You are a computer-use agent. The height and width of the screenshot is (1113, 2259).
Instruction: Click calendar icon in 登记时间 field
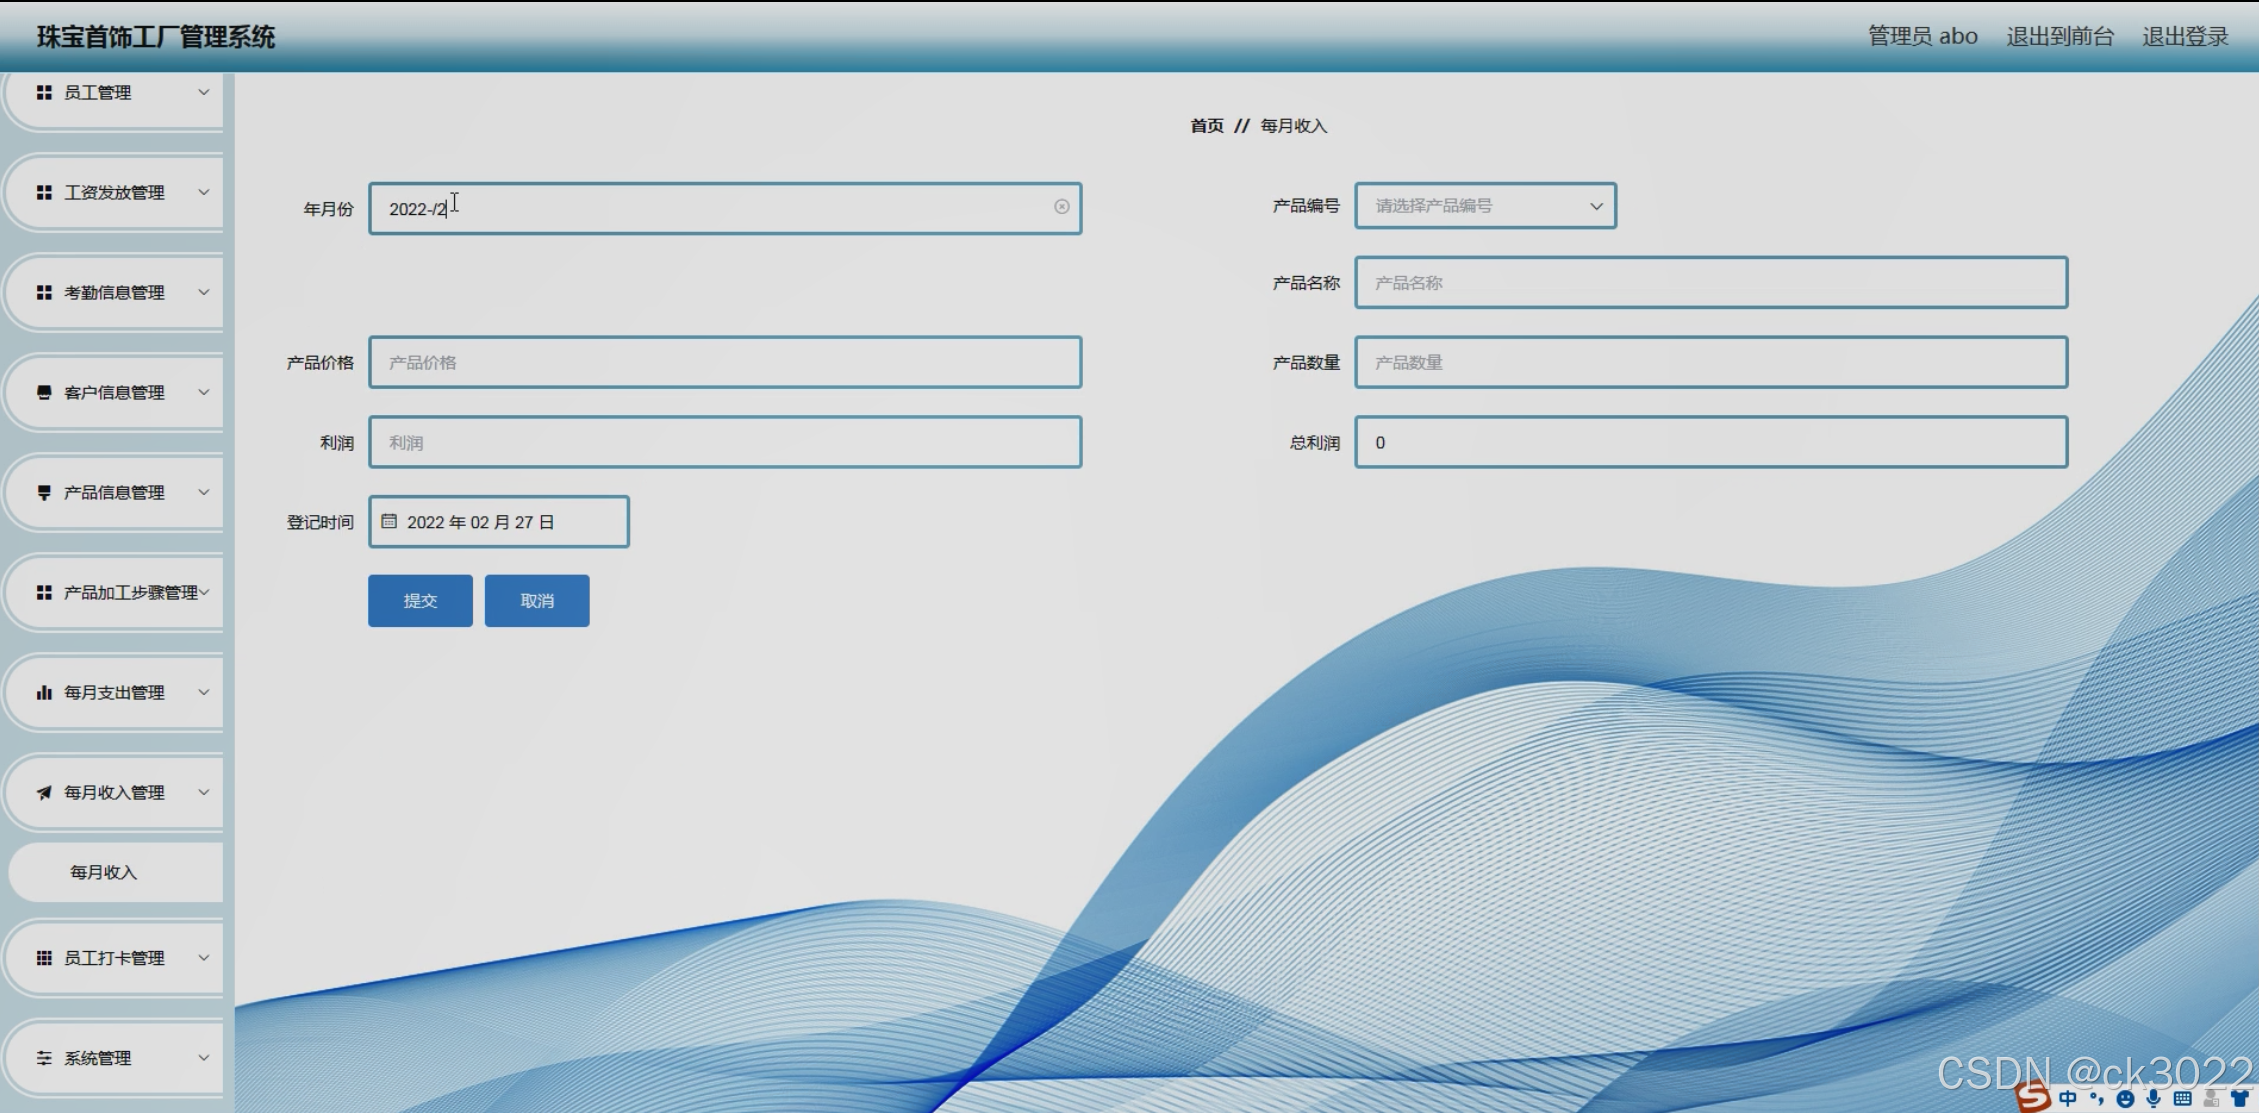[389, 521]
